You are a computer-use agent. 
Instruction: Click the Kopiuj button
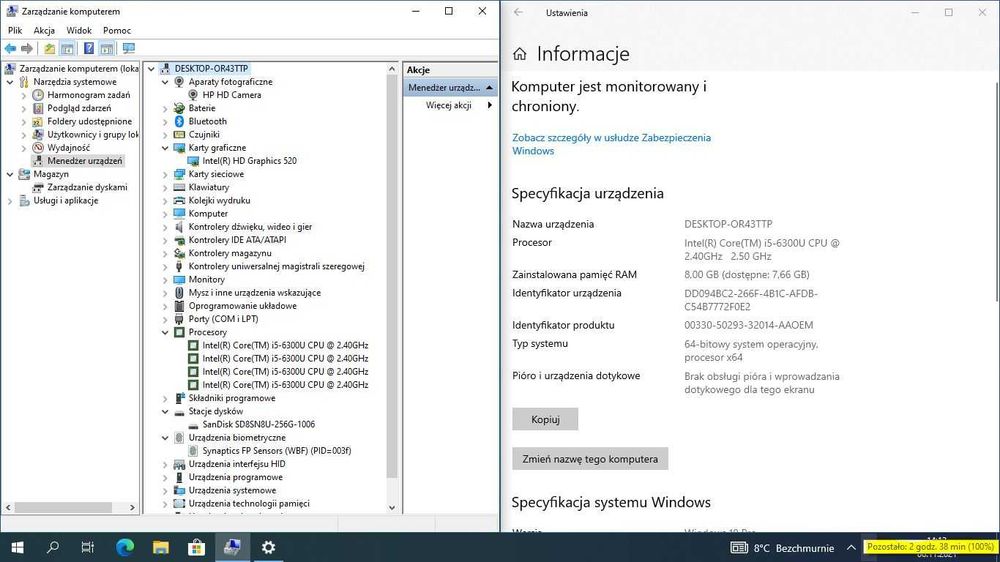(x=545, y=419)
